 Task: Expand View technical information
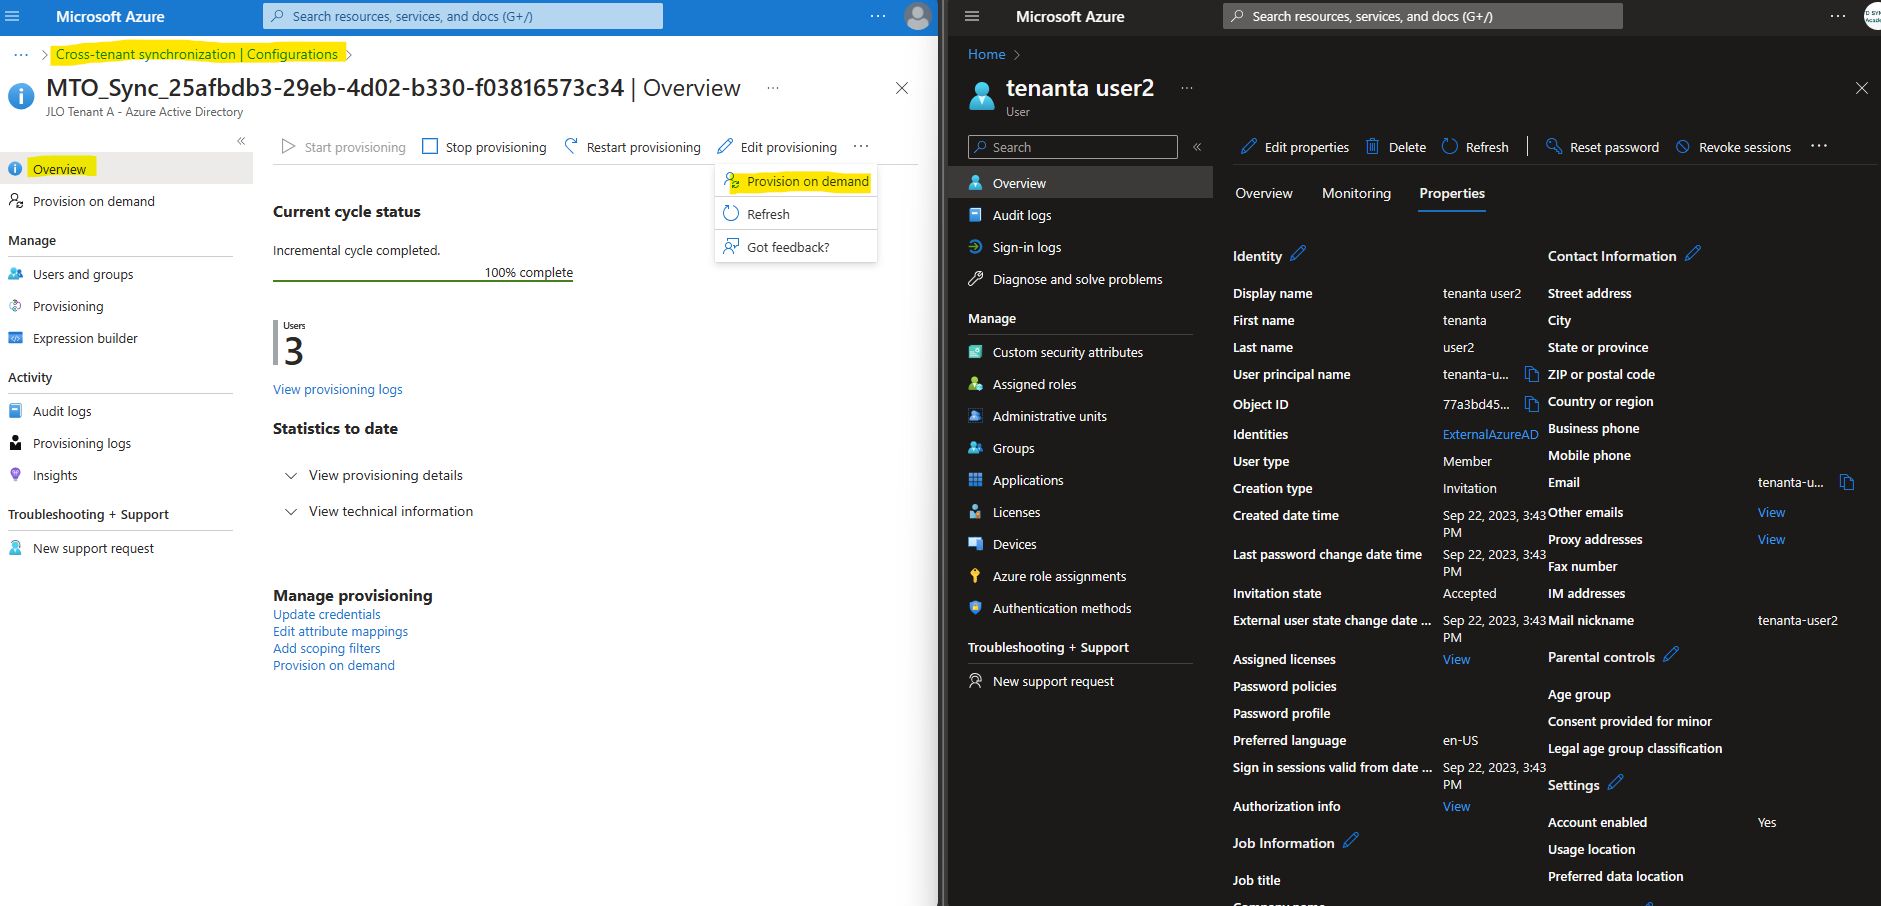point(379,511)
